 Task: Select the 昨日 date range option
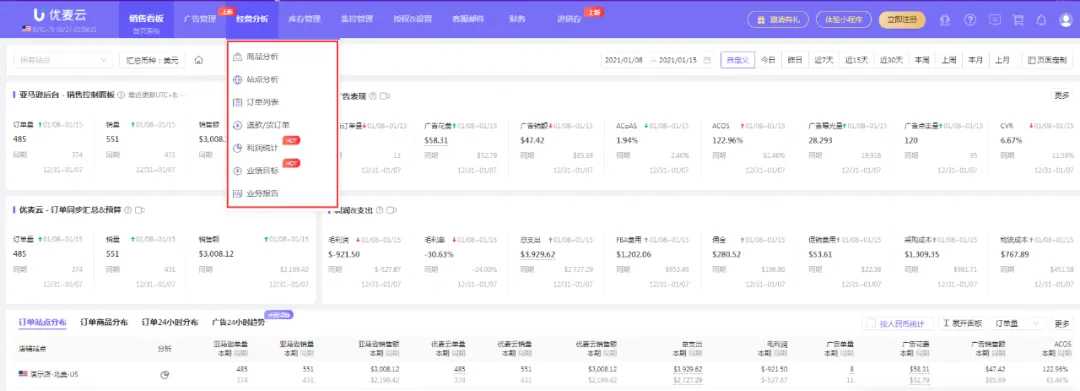tap(795, 60)
